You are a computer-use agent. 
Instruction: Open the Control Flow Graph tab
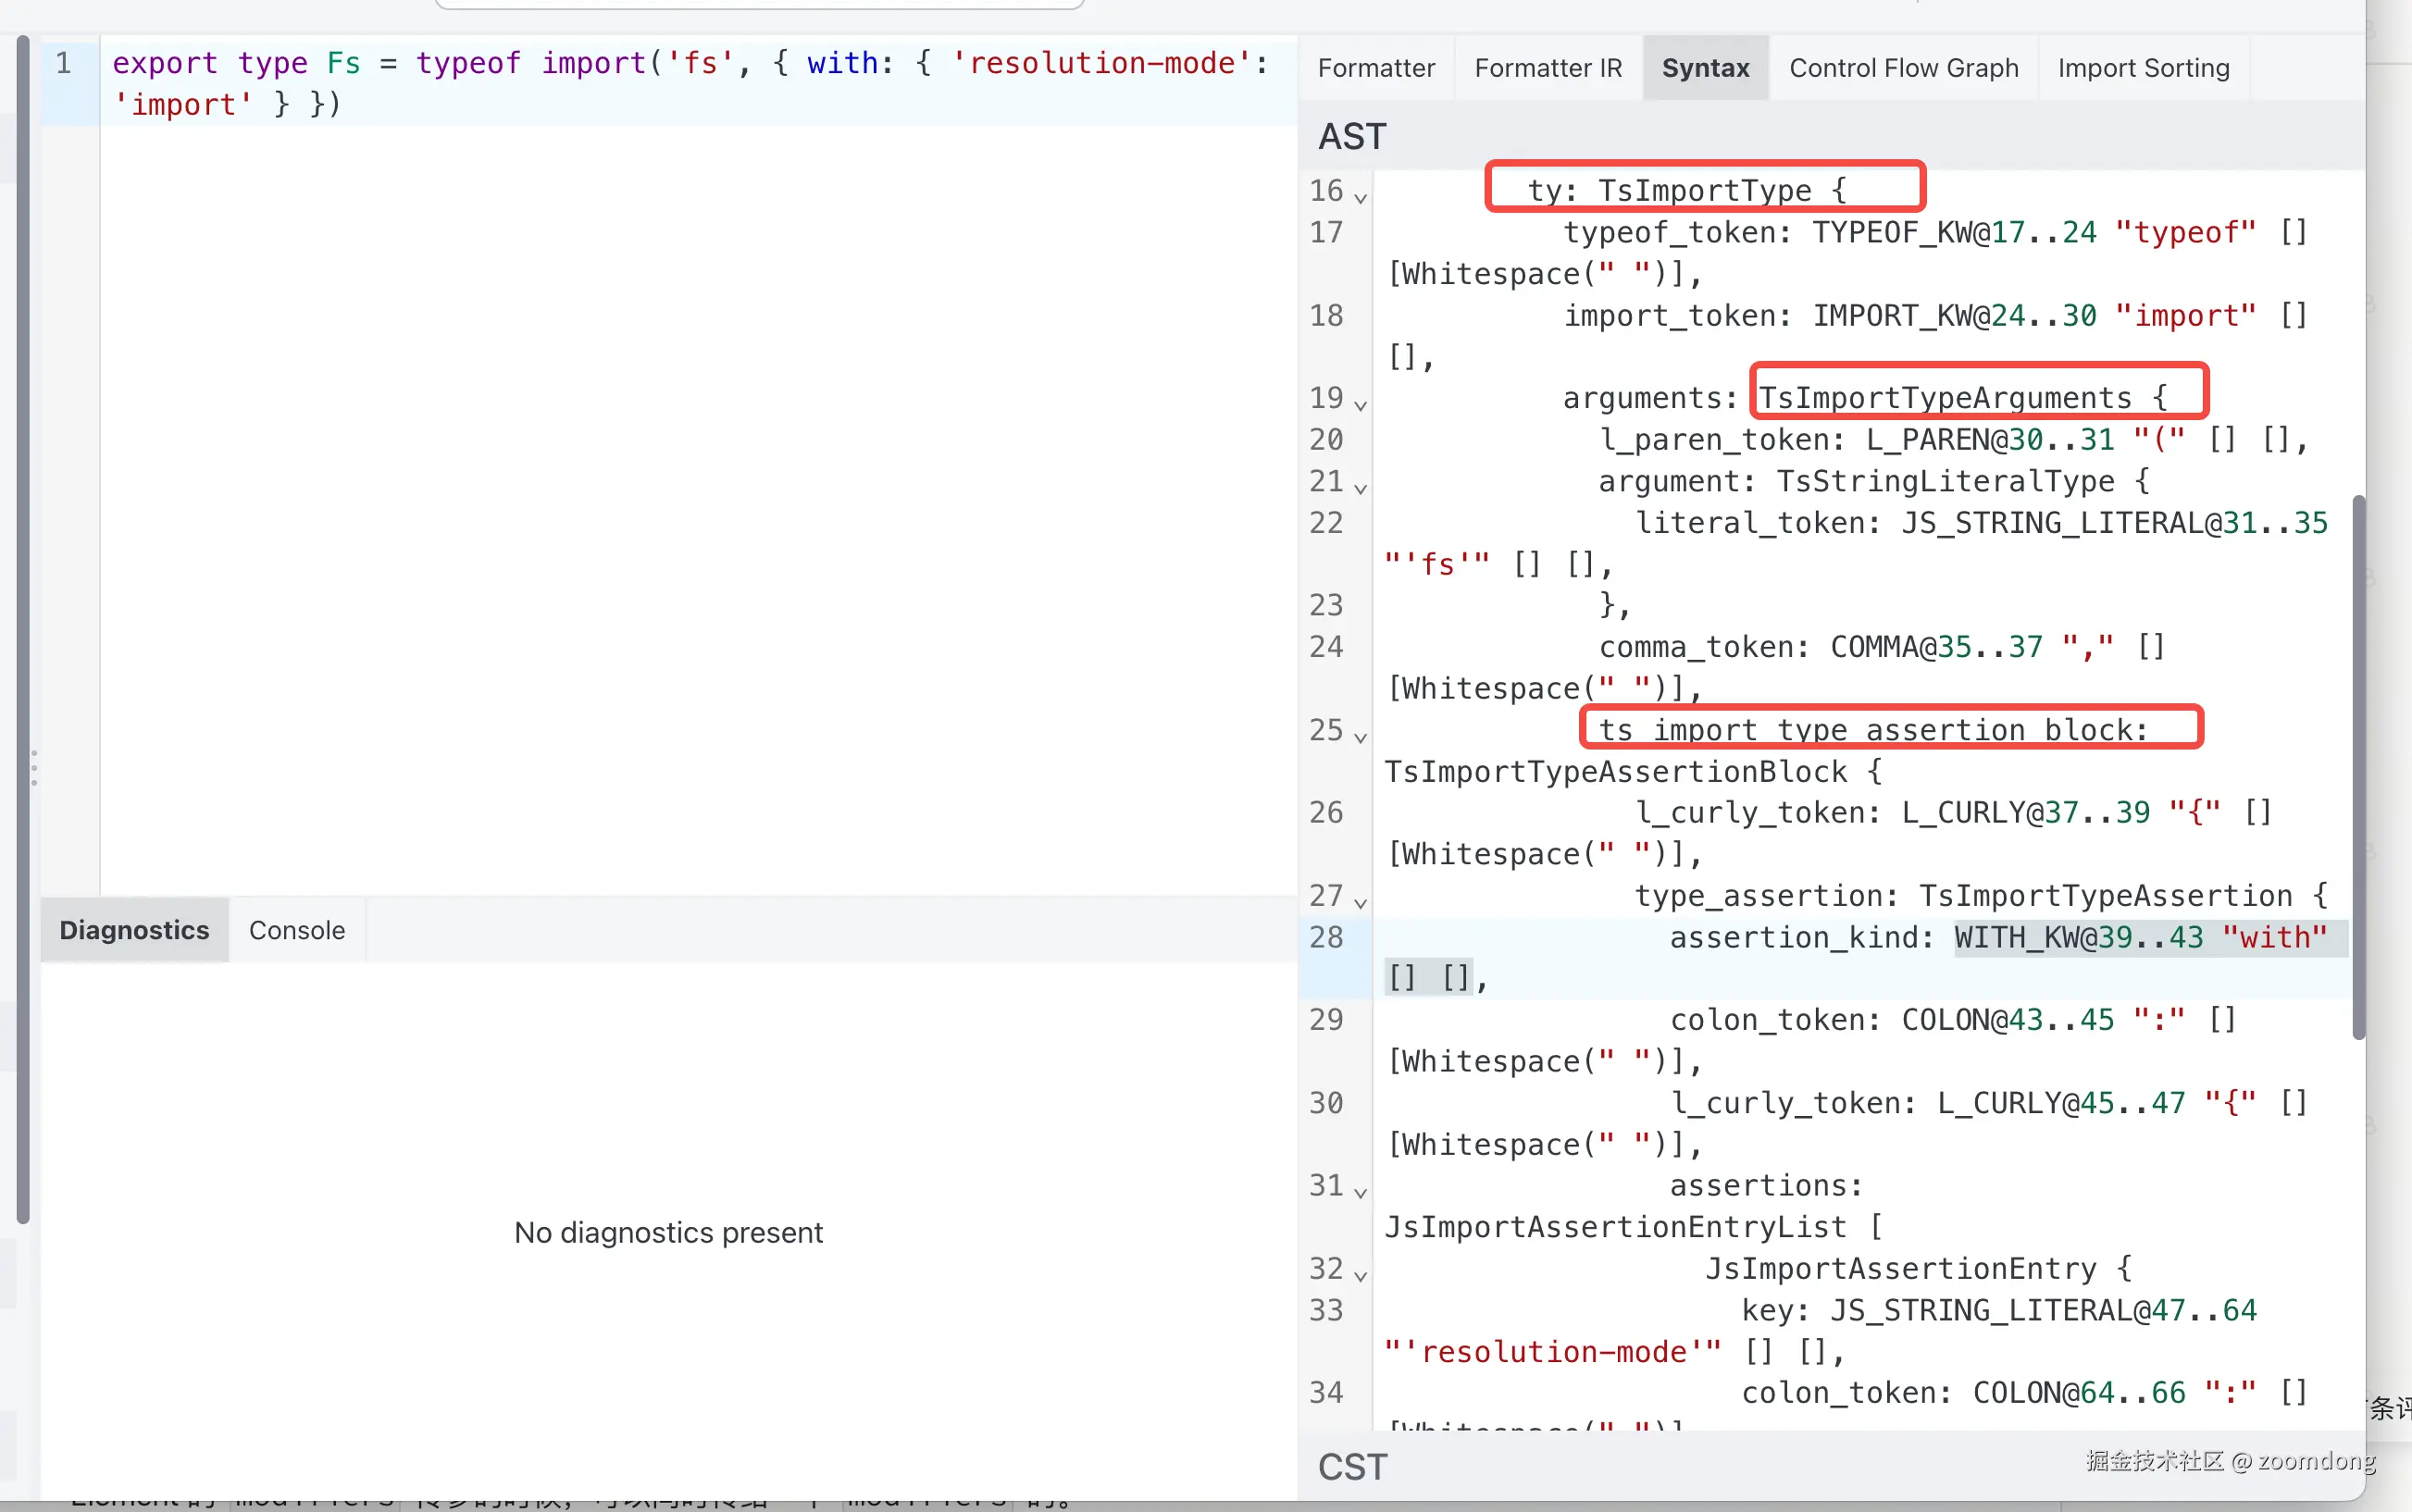click(1903, 68)
